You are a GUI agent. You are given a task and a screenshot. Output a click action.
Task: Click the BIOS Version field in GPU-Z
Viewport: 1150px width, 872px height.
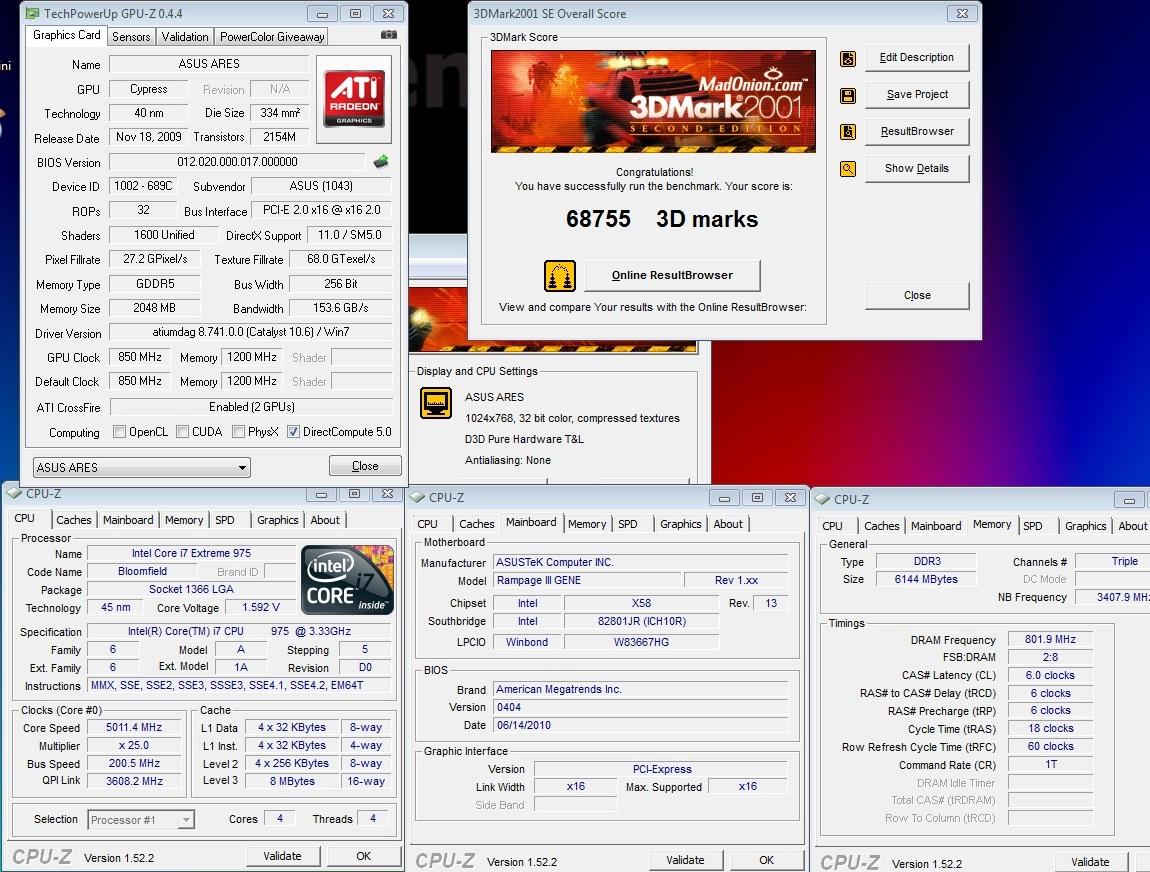pos(237,162)
